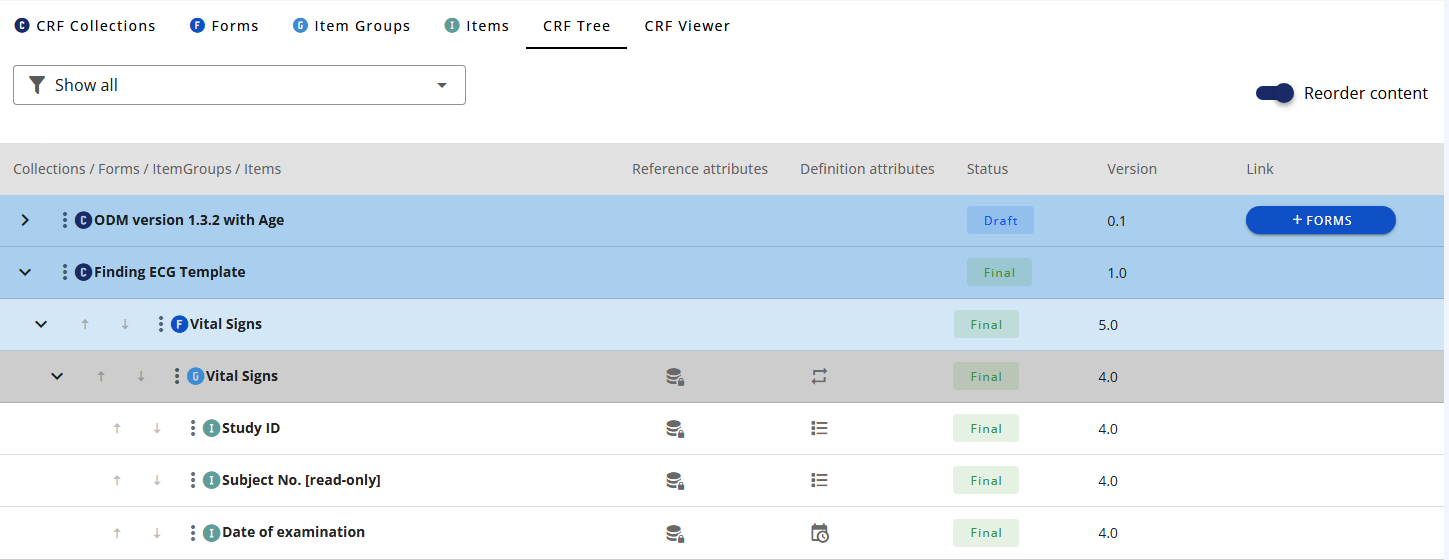Collapse the Vital Signs item group row

coord(57,376)
